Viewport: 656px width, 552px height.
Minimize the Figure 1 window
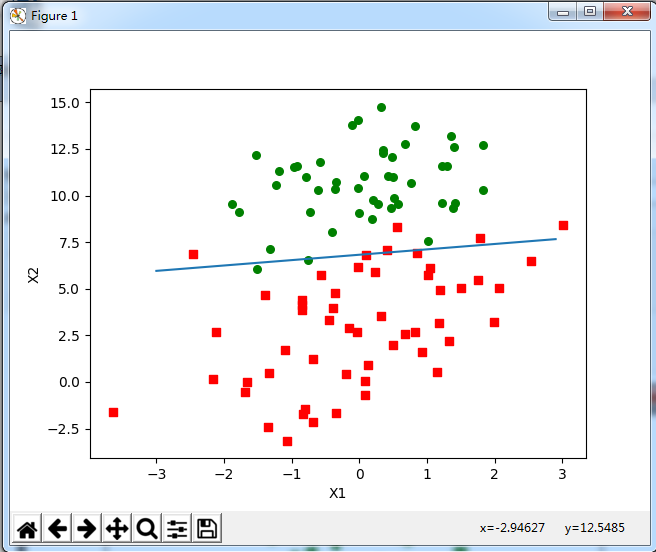[563, 12]
